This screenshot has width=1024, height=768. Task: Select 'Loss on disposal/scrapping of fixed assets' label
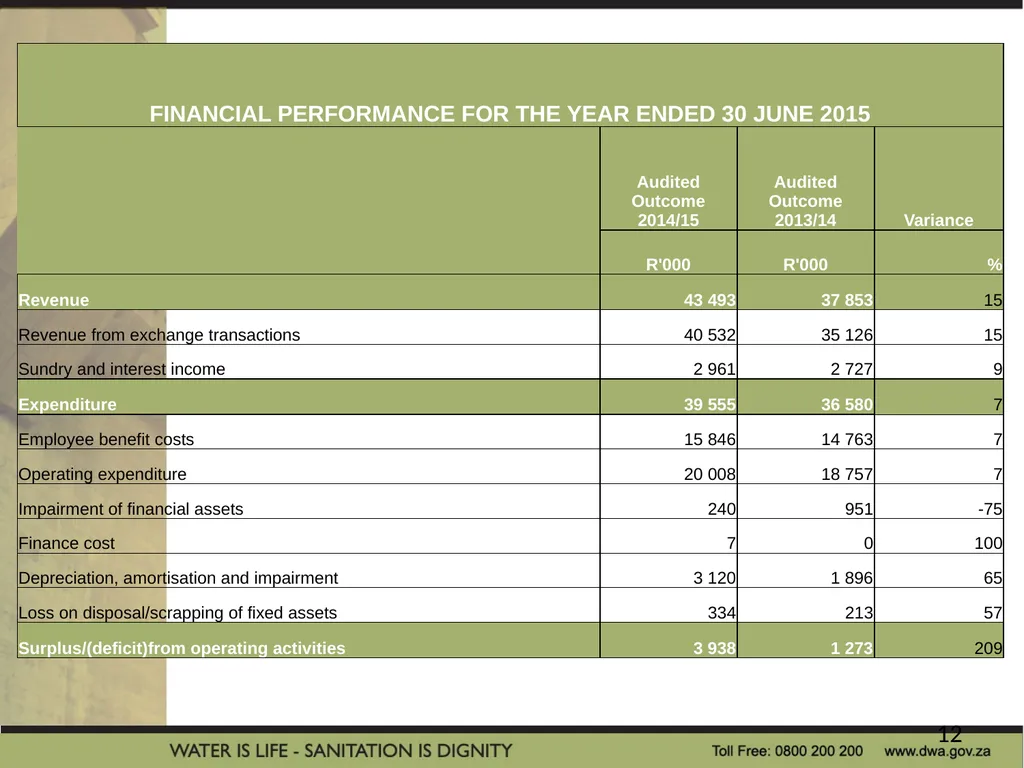click(177, 613)
